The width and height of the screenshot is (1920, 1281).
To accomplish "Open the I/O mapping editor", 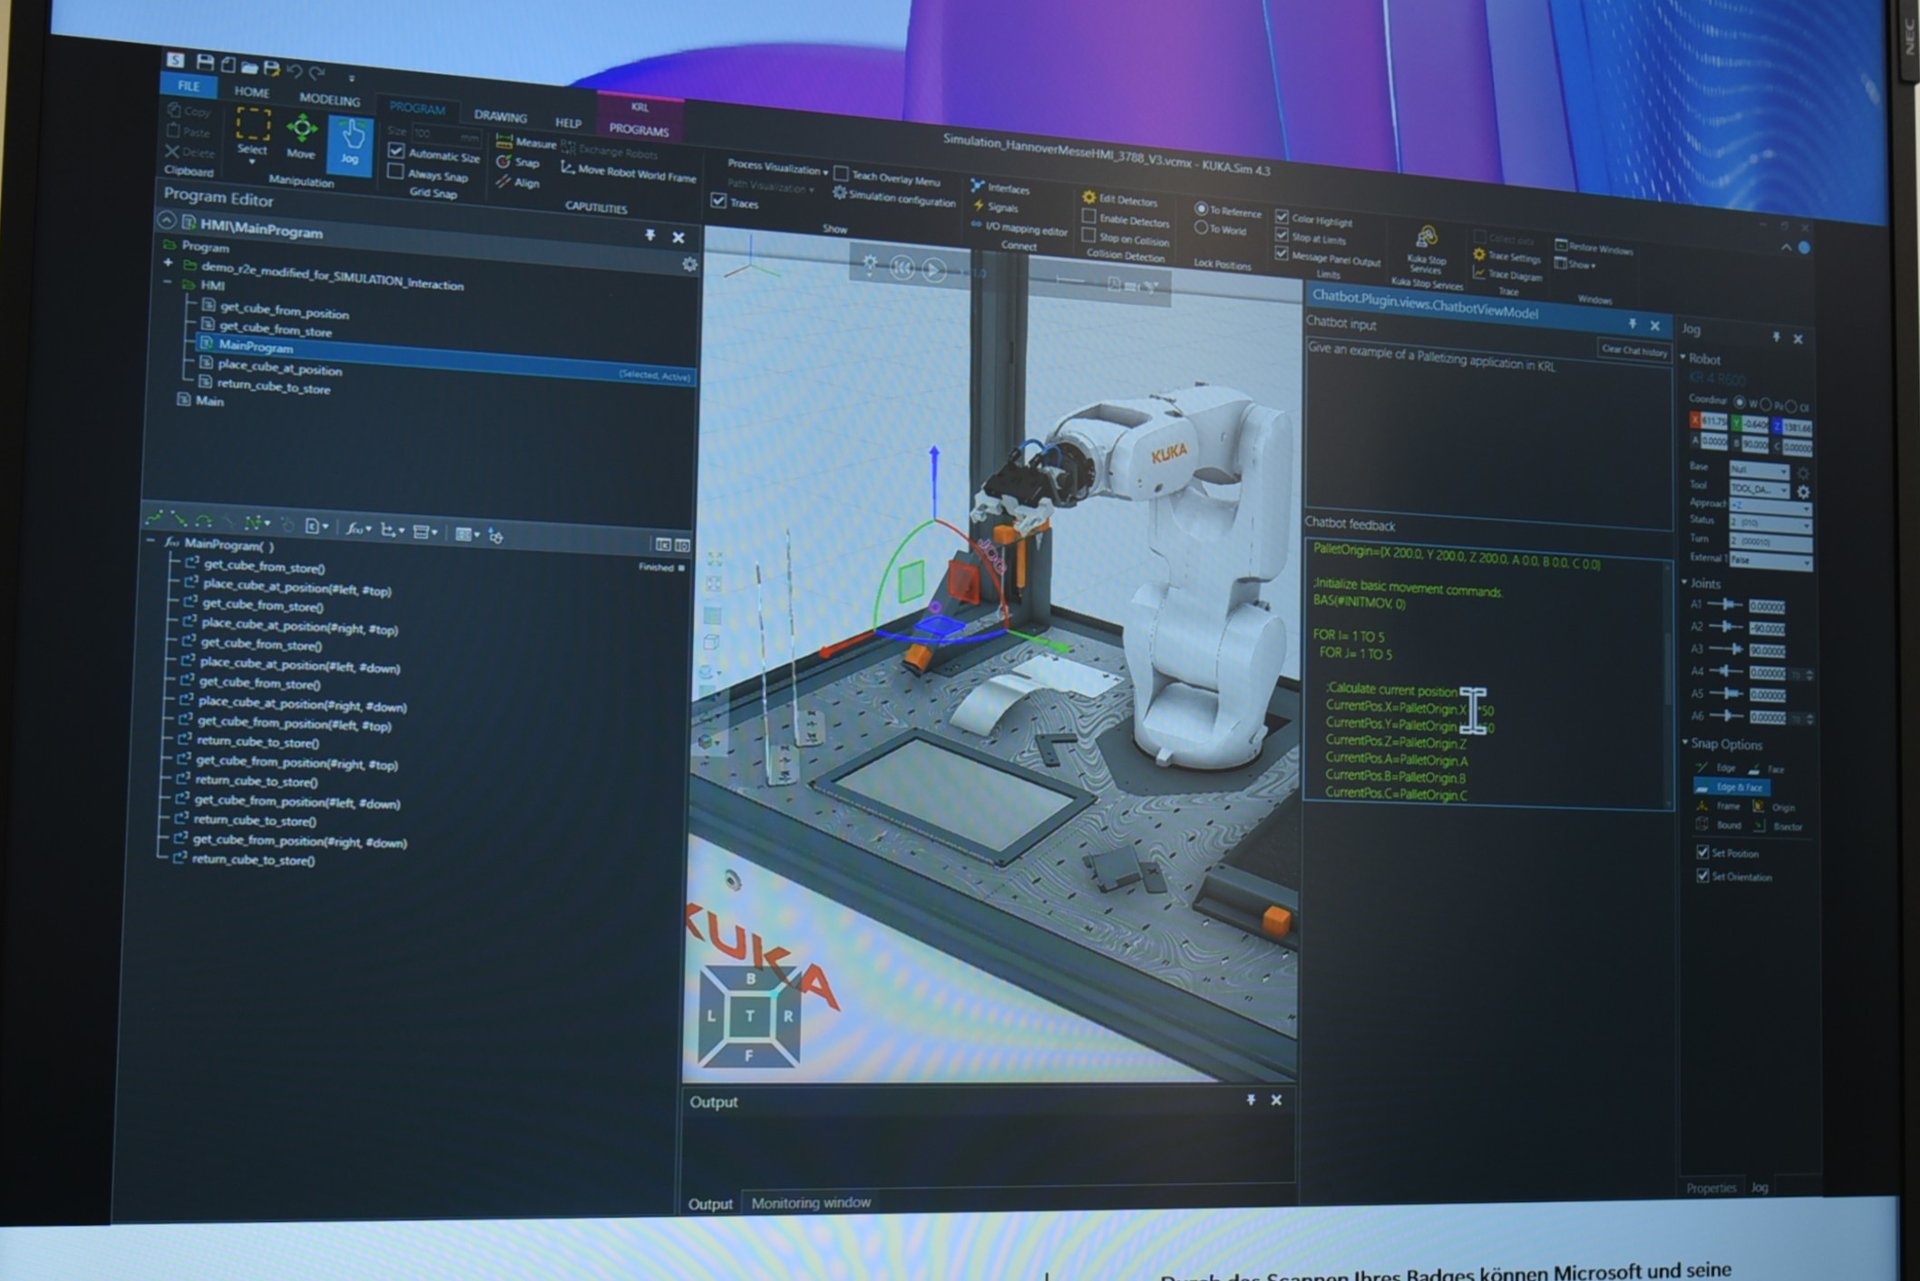I will coord(1018,228).
